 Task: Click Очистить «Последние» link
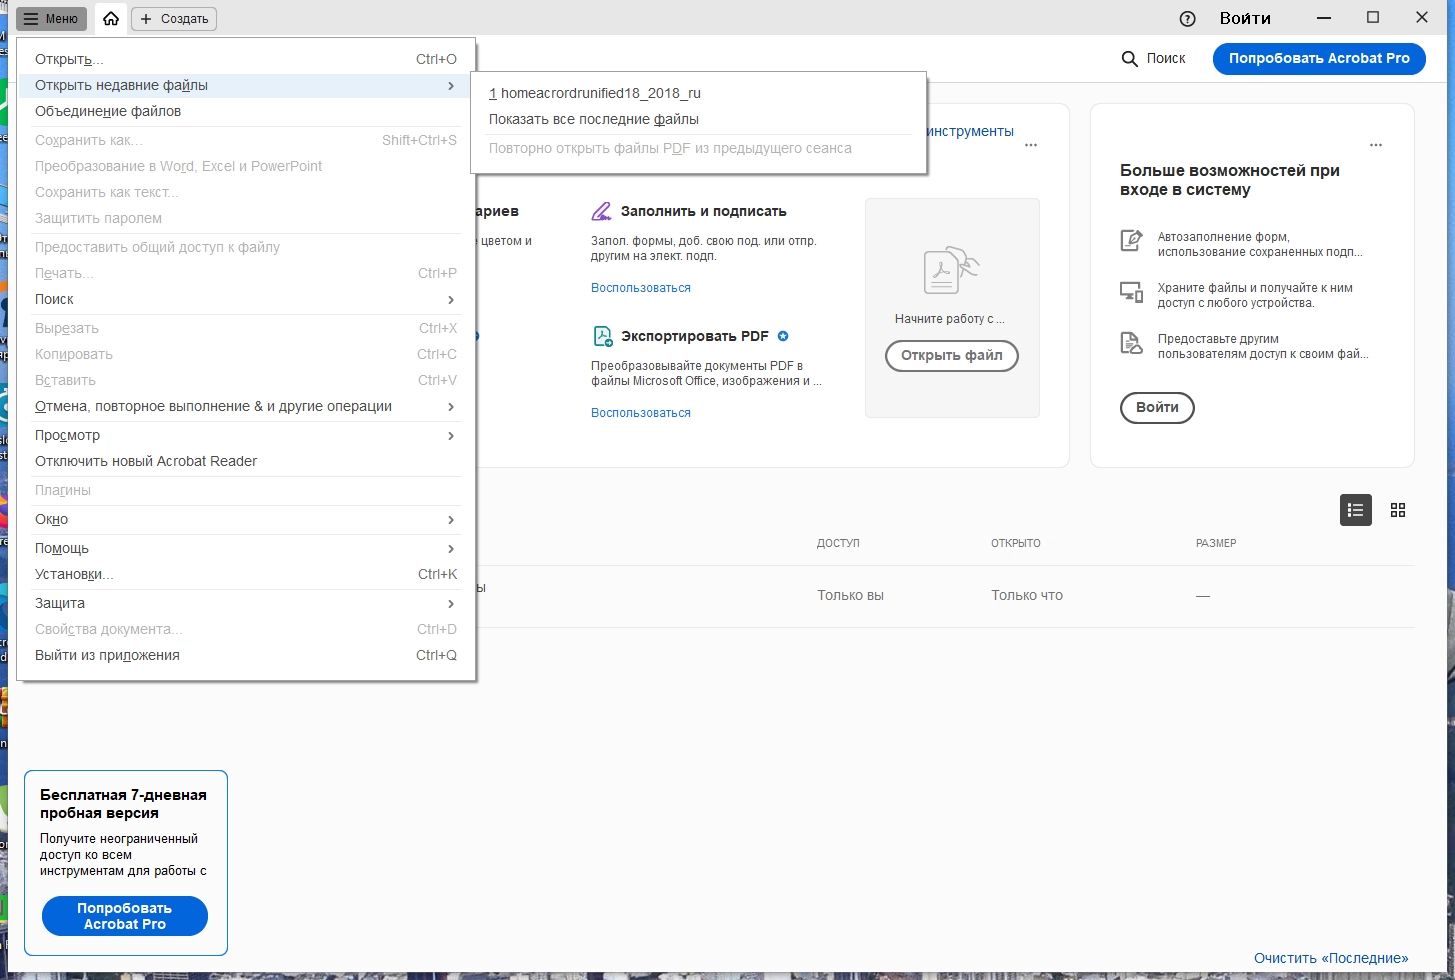pyautogui.click(x=1330, y=958)
